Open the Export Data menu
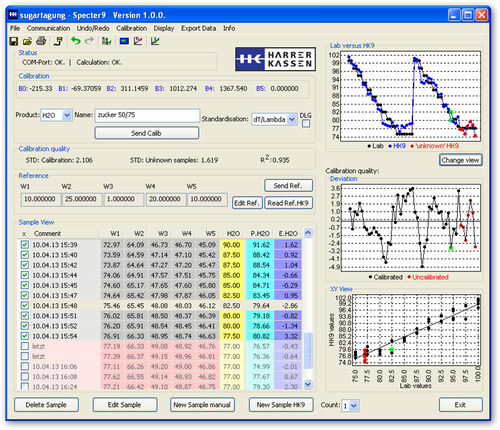Viewport: 500px width, 430px height. pyautogui.click(x=199, y=28)
